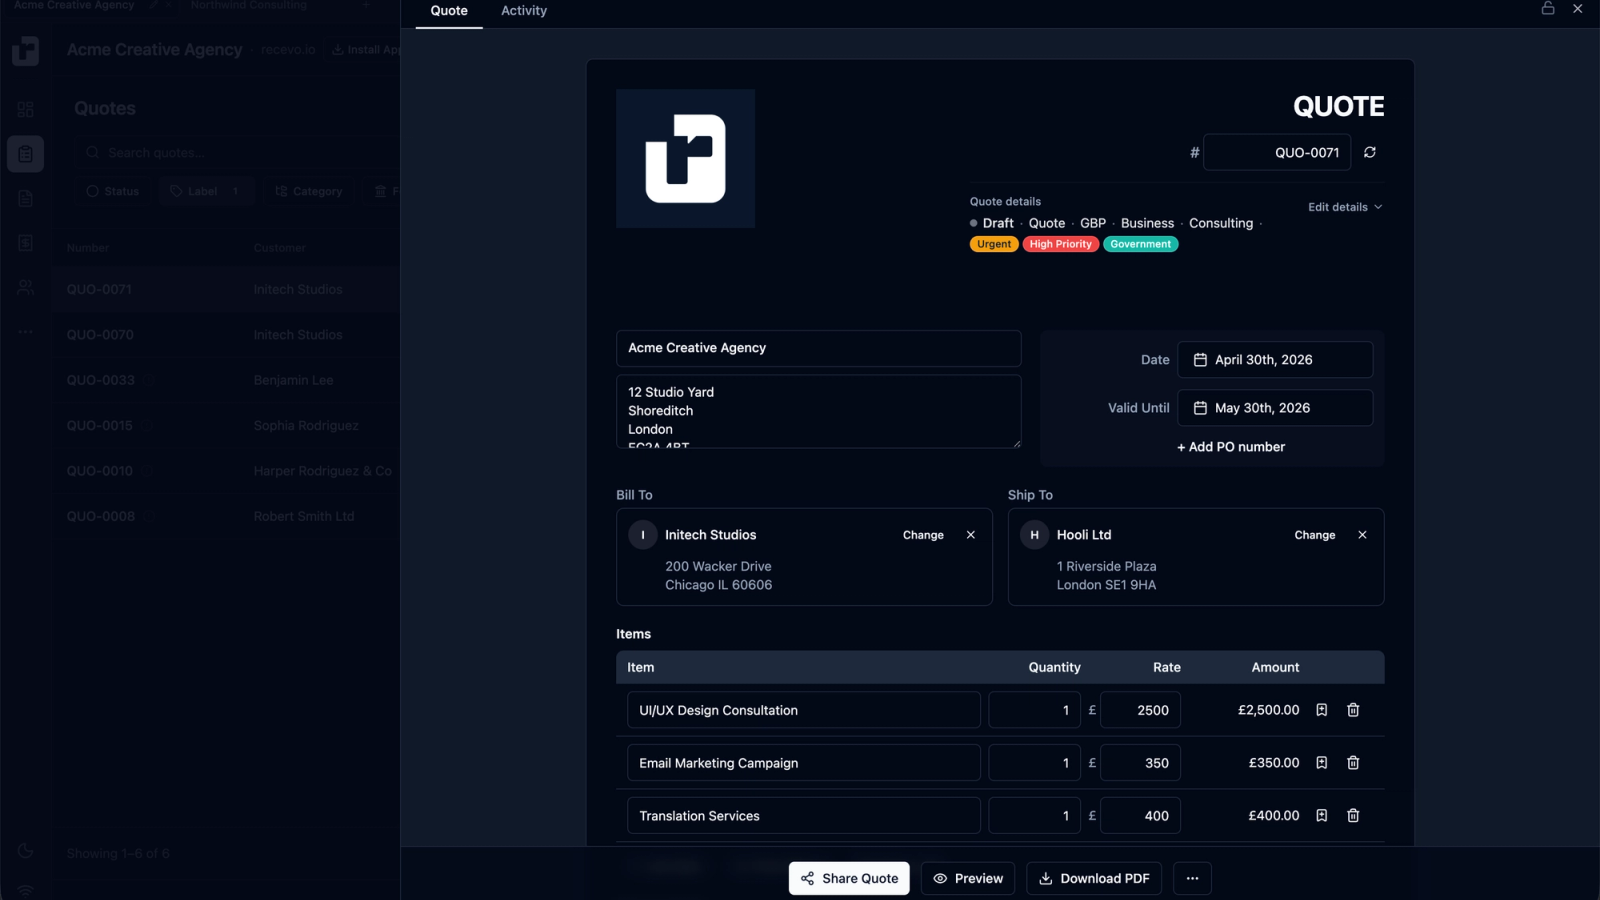The image size is (1600, 900).
Task: Click the lock icon at top right
Action: pos(1547,8)
